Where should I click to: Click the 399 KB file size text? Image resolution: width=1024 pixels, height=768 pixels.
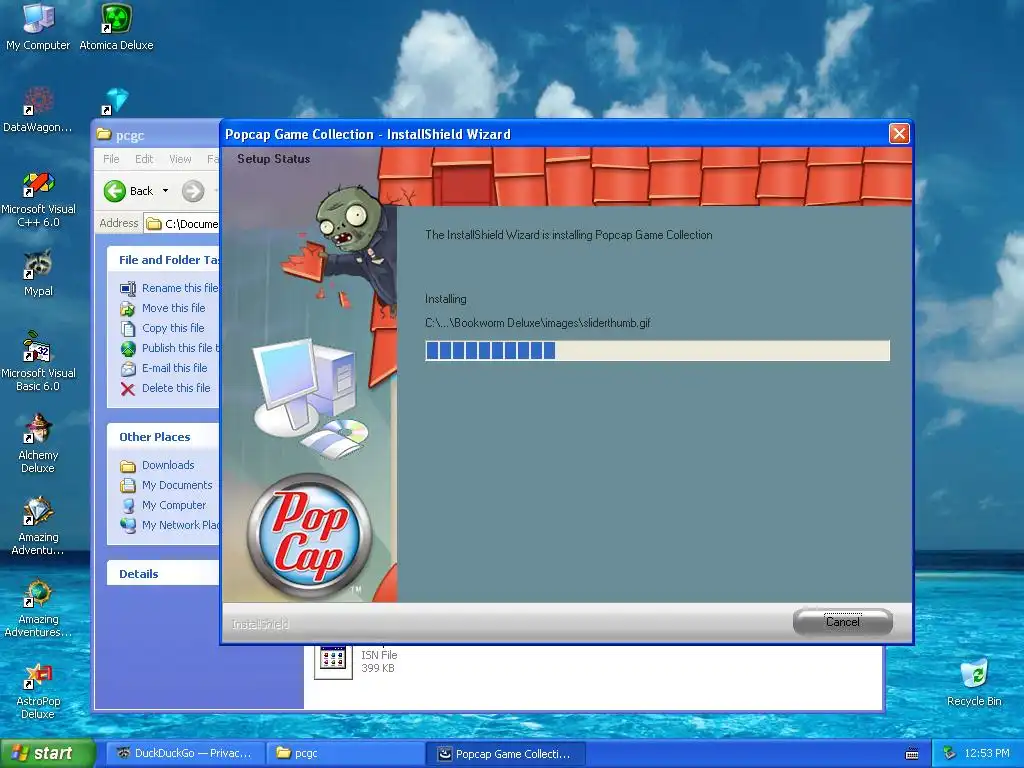pyautogui.click(x=377, y=668)
